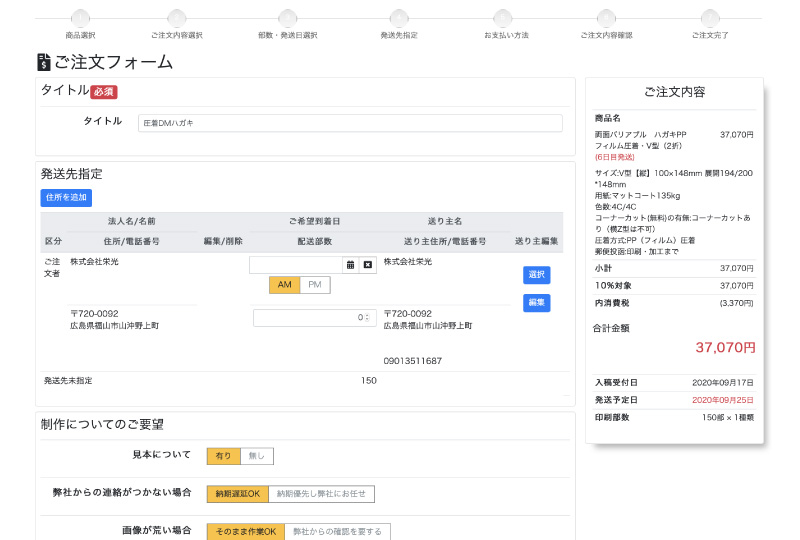This screenshot has width=800, height=540.
Task: Open the calendar date picker icon
Action: click(x=350, y=265)
